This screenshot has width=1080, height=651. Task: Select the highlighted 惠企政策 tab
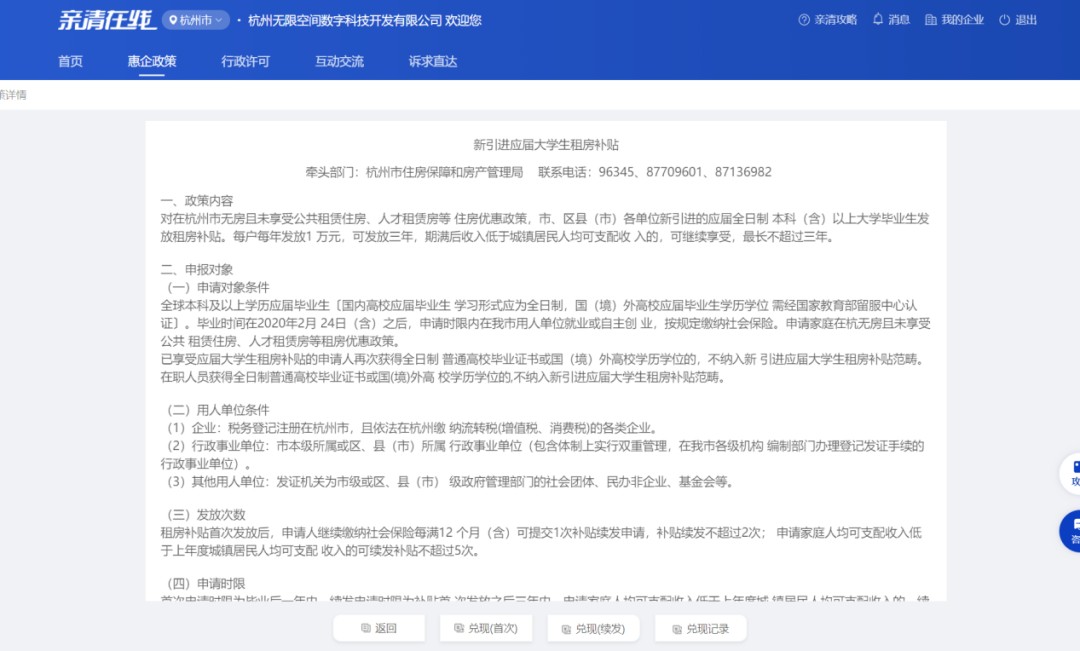pyautogui.click(x=152, y=61)
